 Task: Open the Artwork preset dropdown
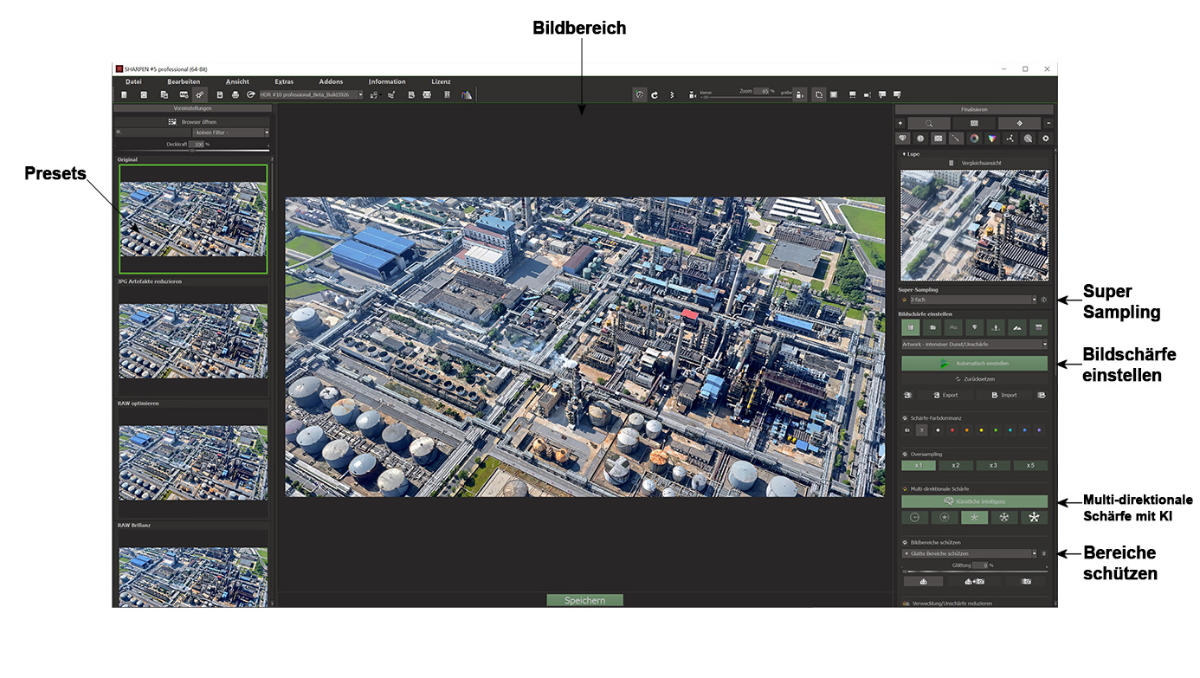[x=974, y=344]
